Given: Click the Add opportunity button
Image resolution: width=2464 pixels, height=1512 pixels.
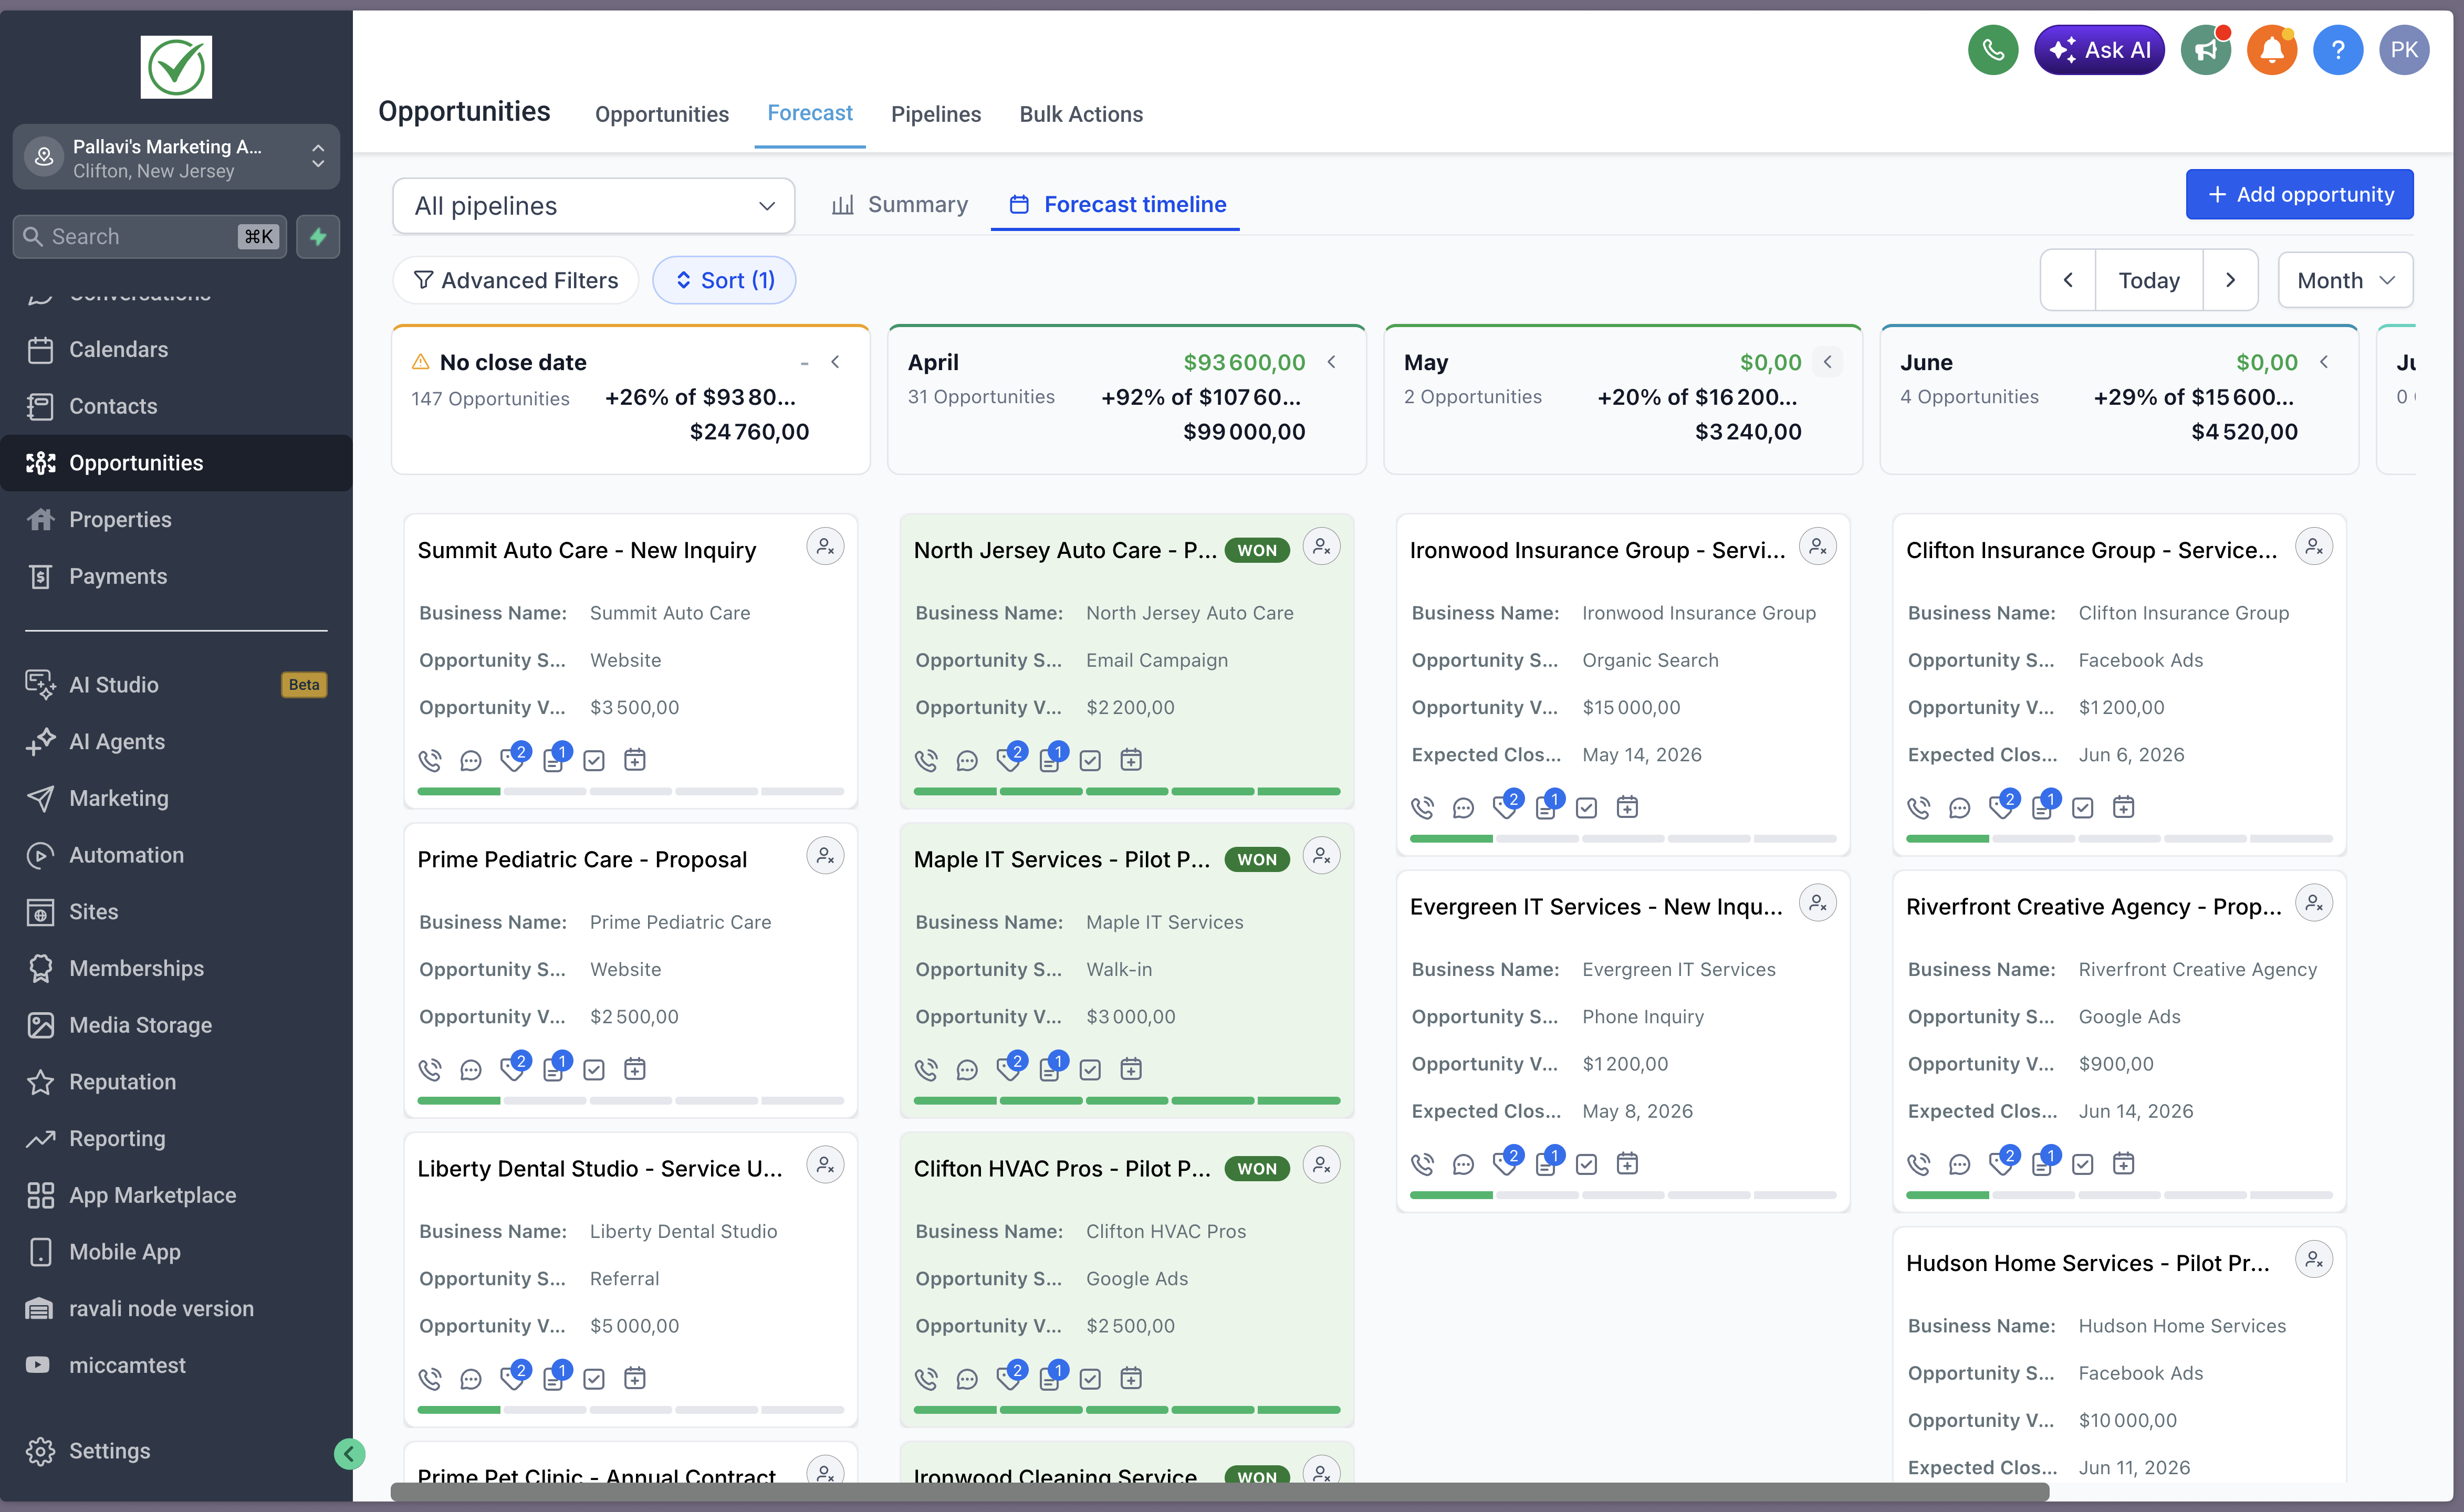Looking at the screenshot, I should [x=2299, y=194].
